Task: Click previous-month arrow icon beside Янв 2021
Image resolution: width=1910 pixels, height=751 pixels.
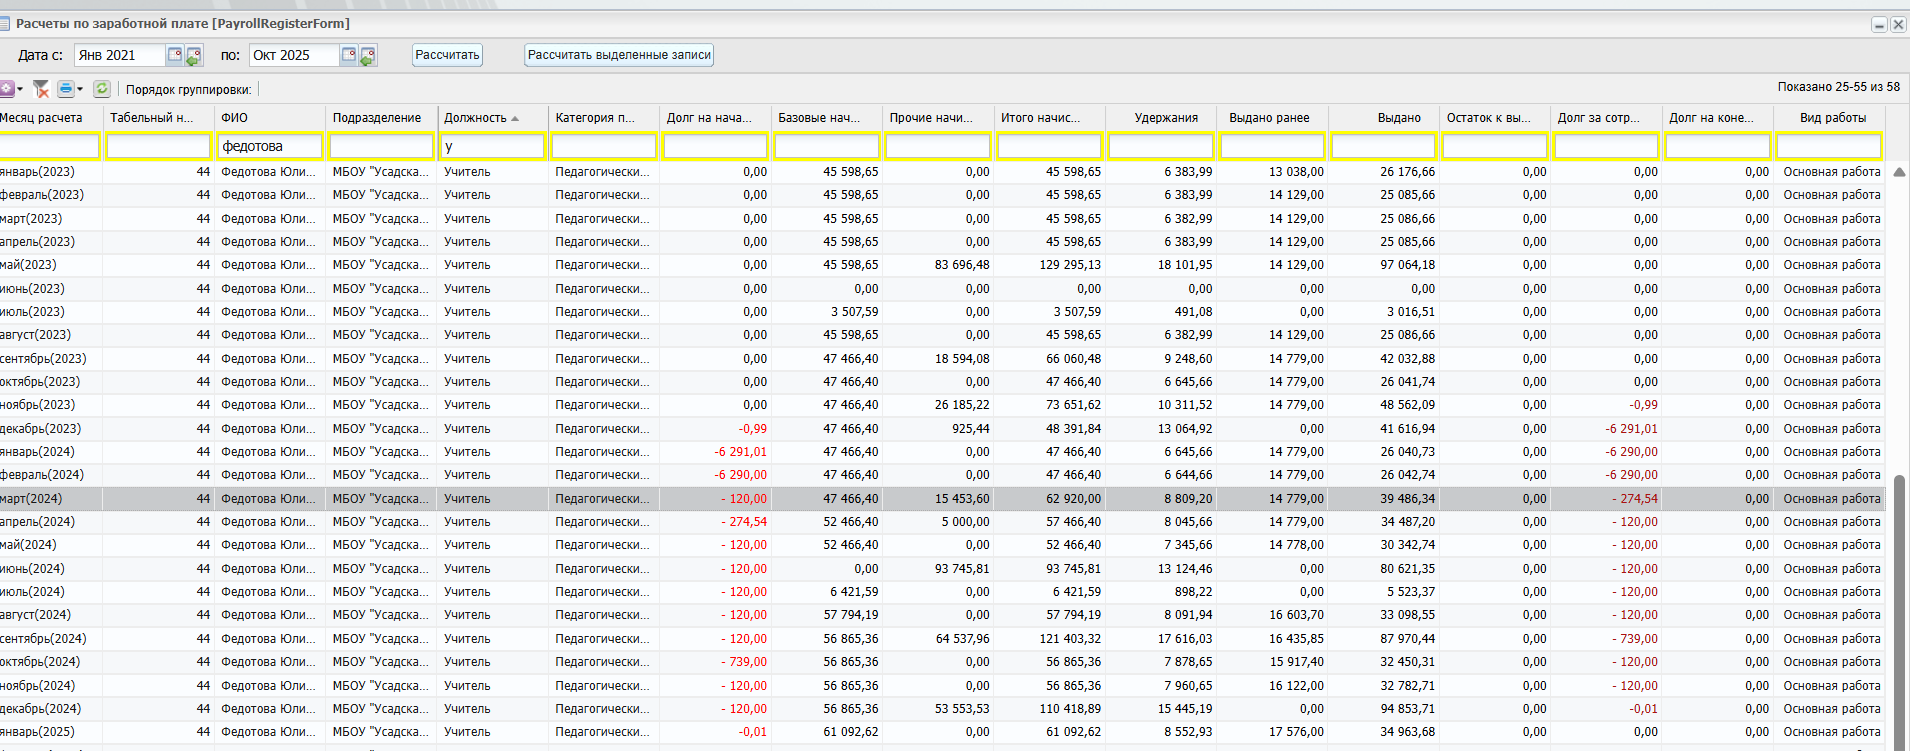Action: point(193,57)
